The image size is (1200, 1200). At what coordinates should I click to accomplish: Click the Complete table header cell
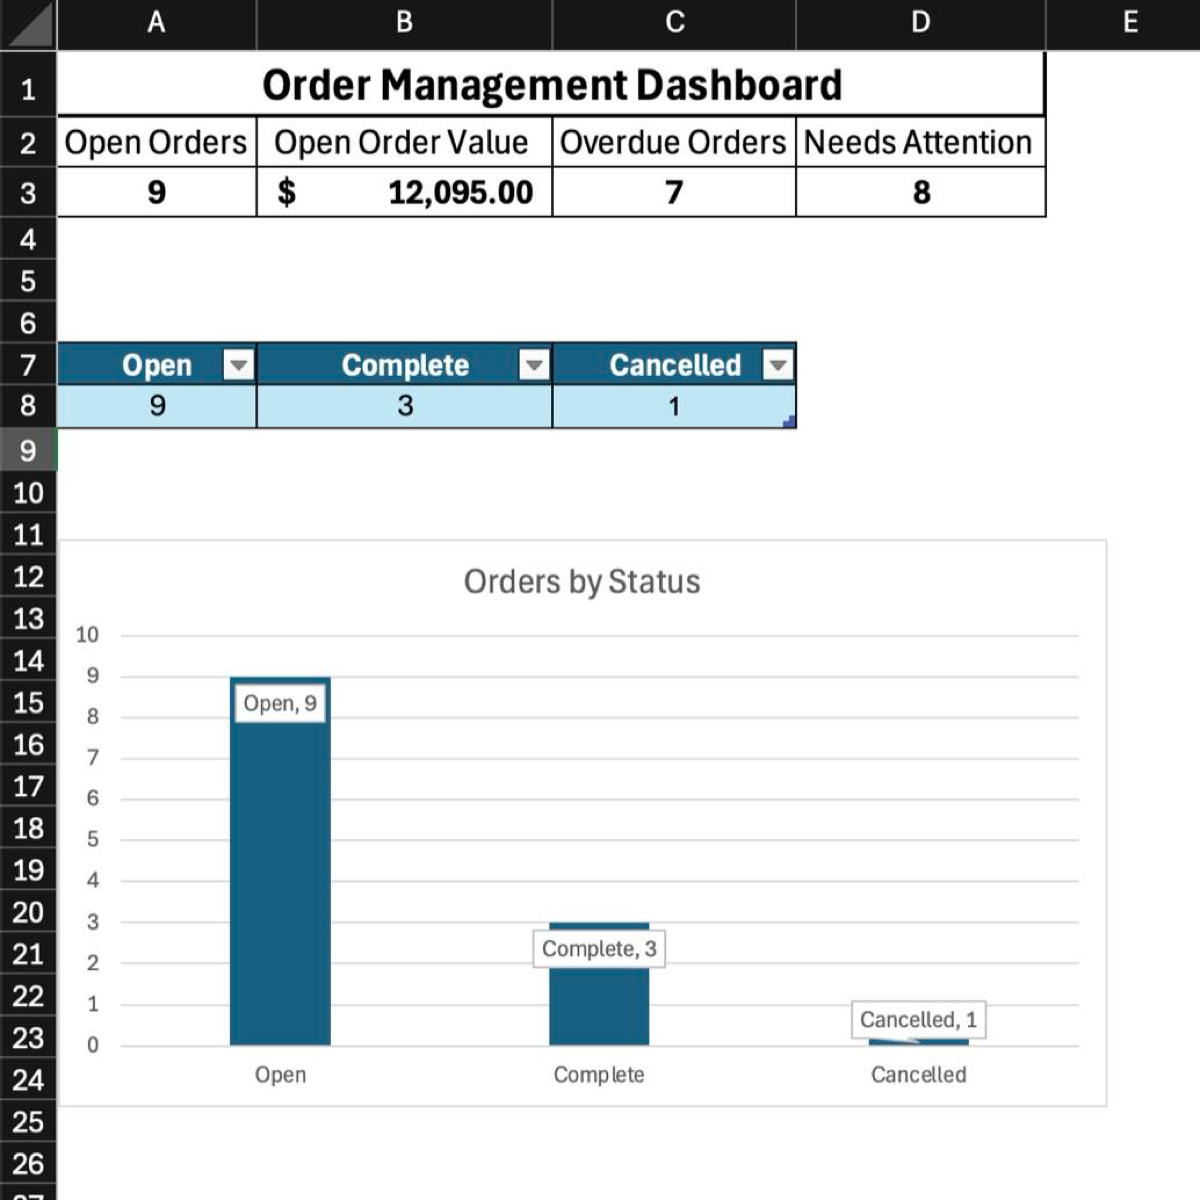coord(404,365)
